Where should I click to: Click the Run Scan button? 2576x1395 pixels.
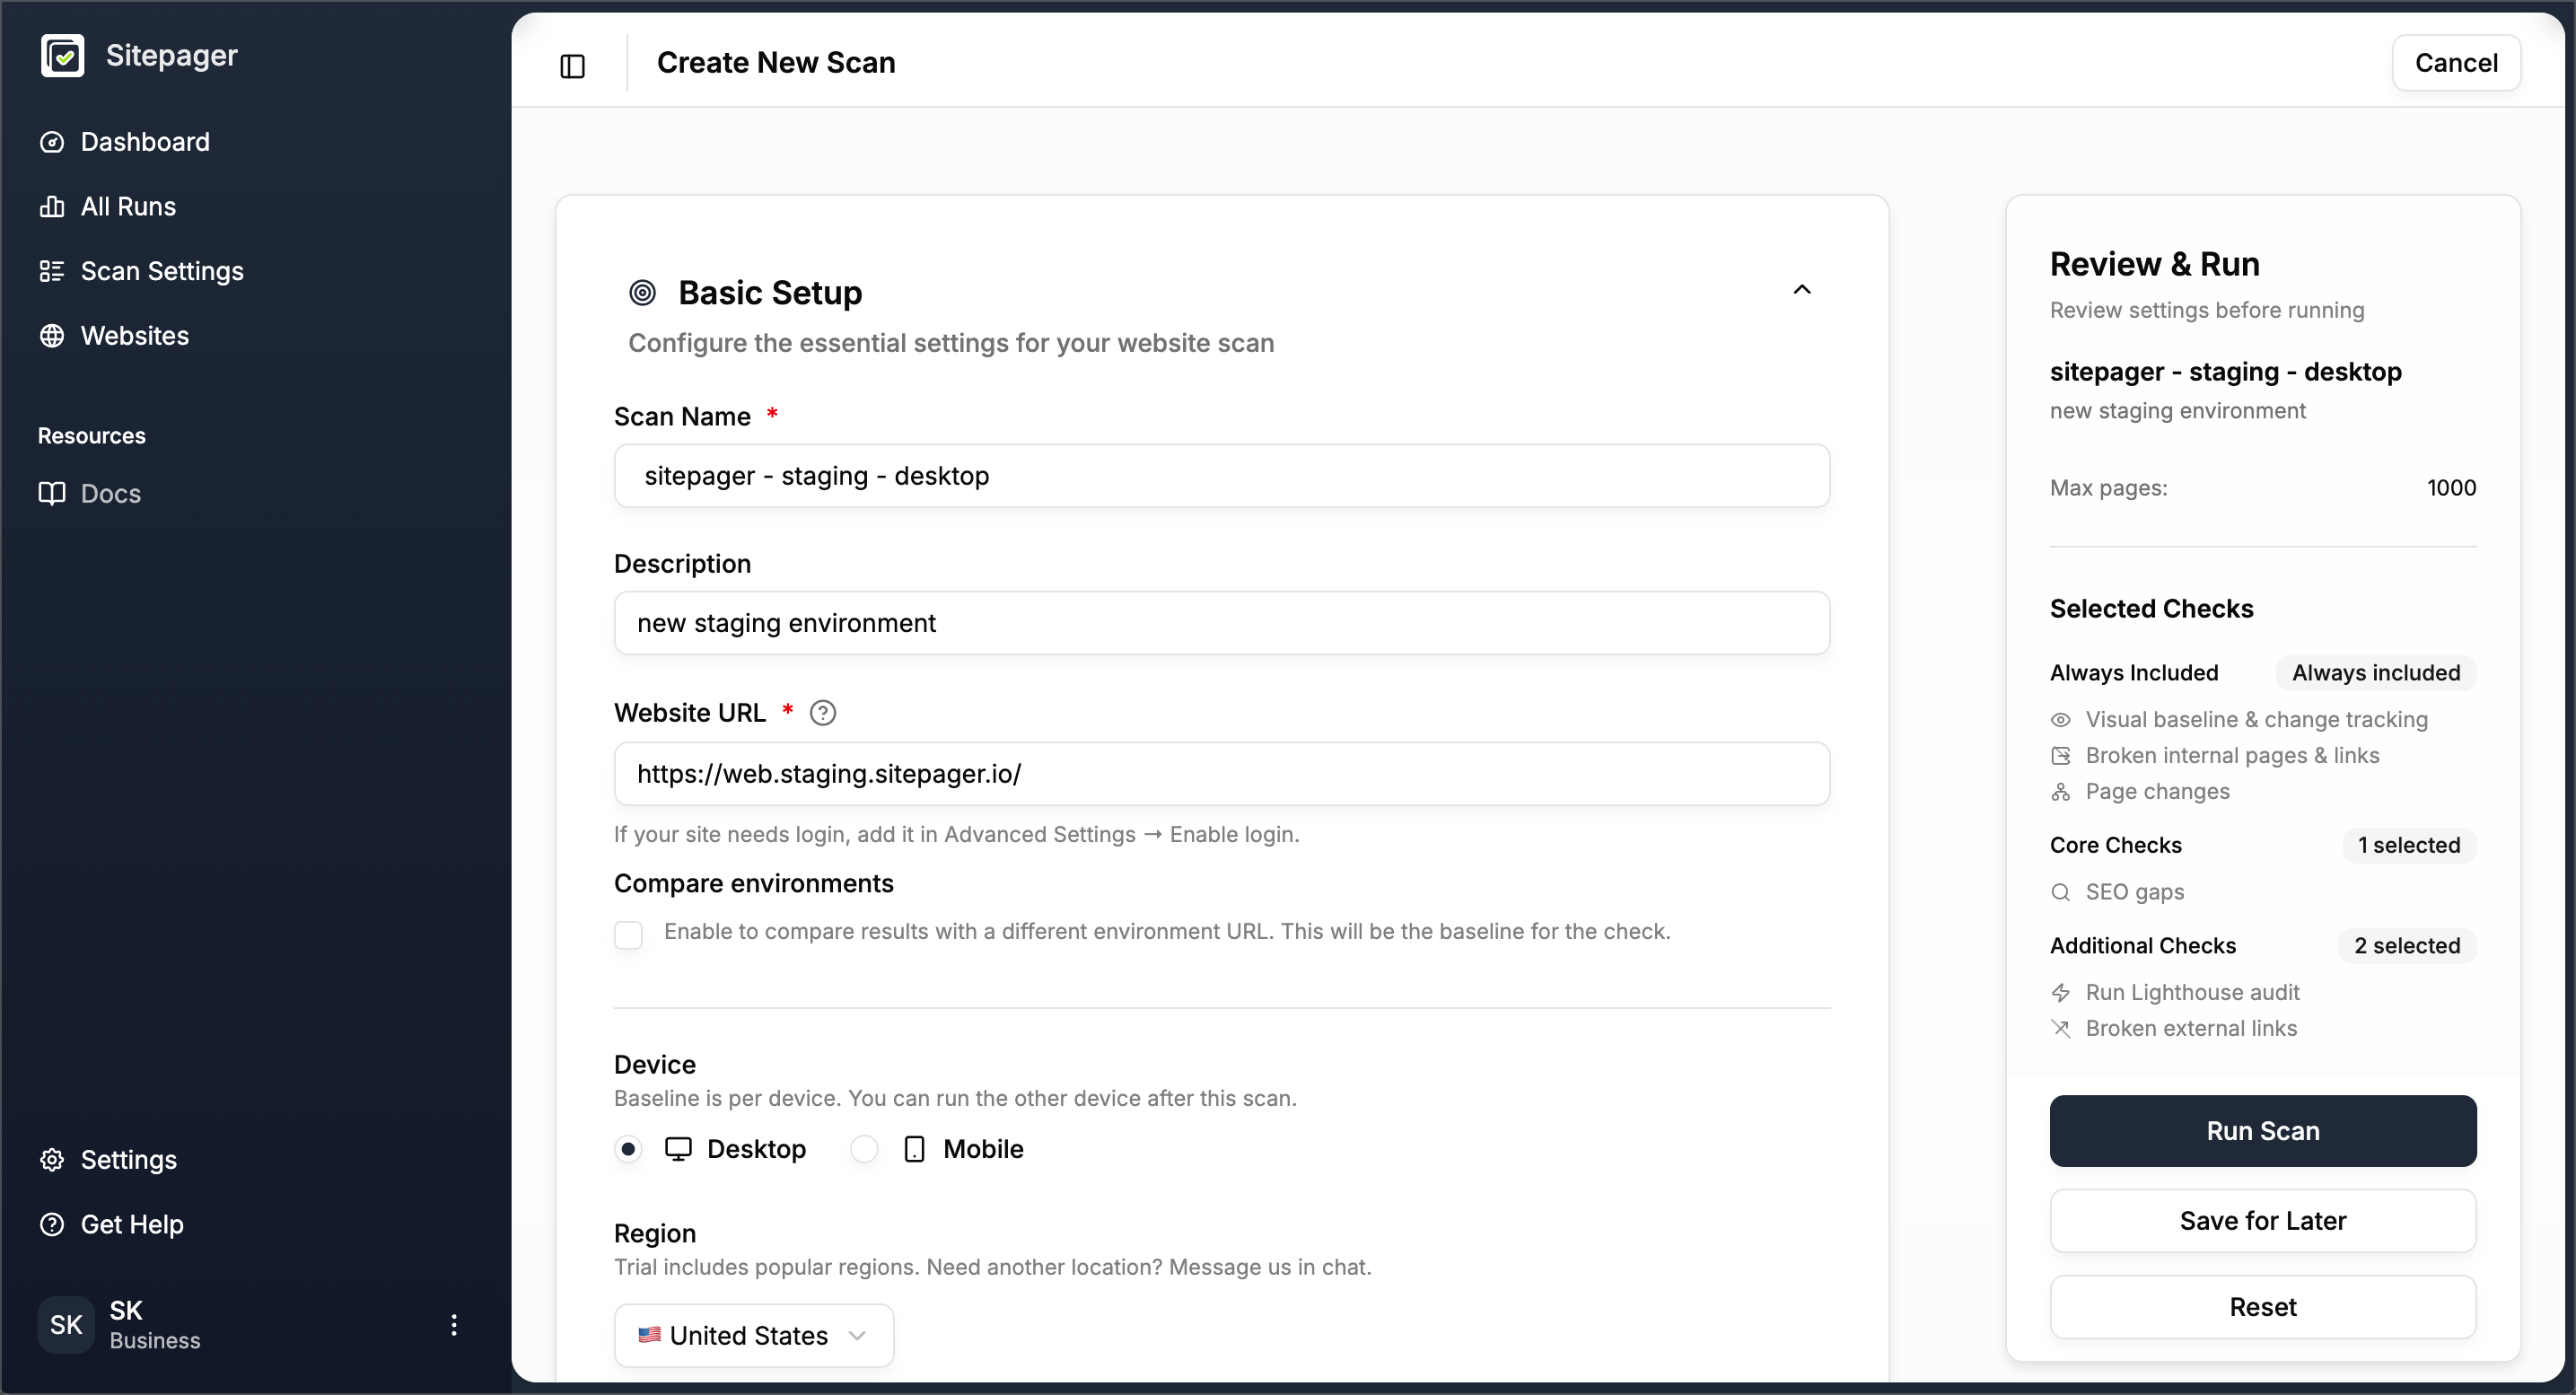pyautogui.click(x=2263, y=1131)
